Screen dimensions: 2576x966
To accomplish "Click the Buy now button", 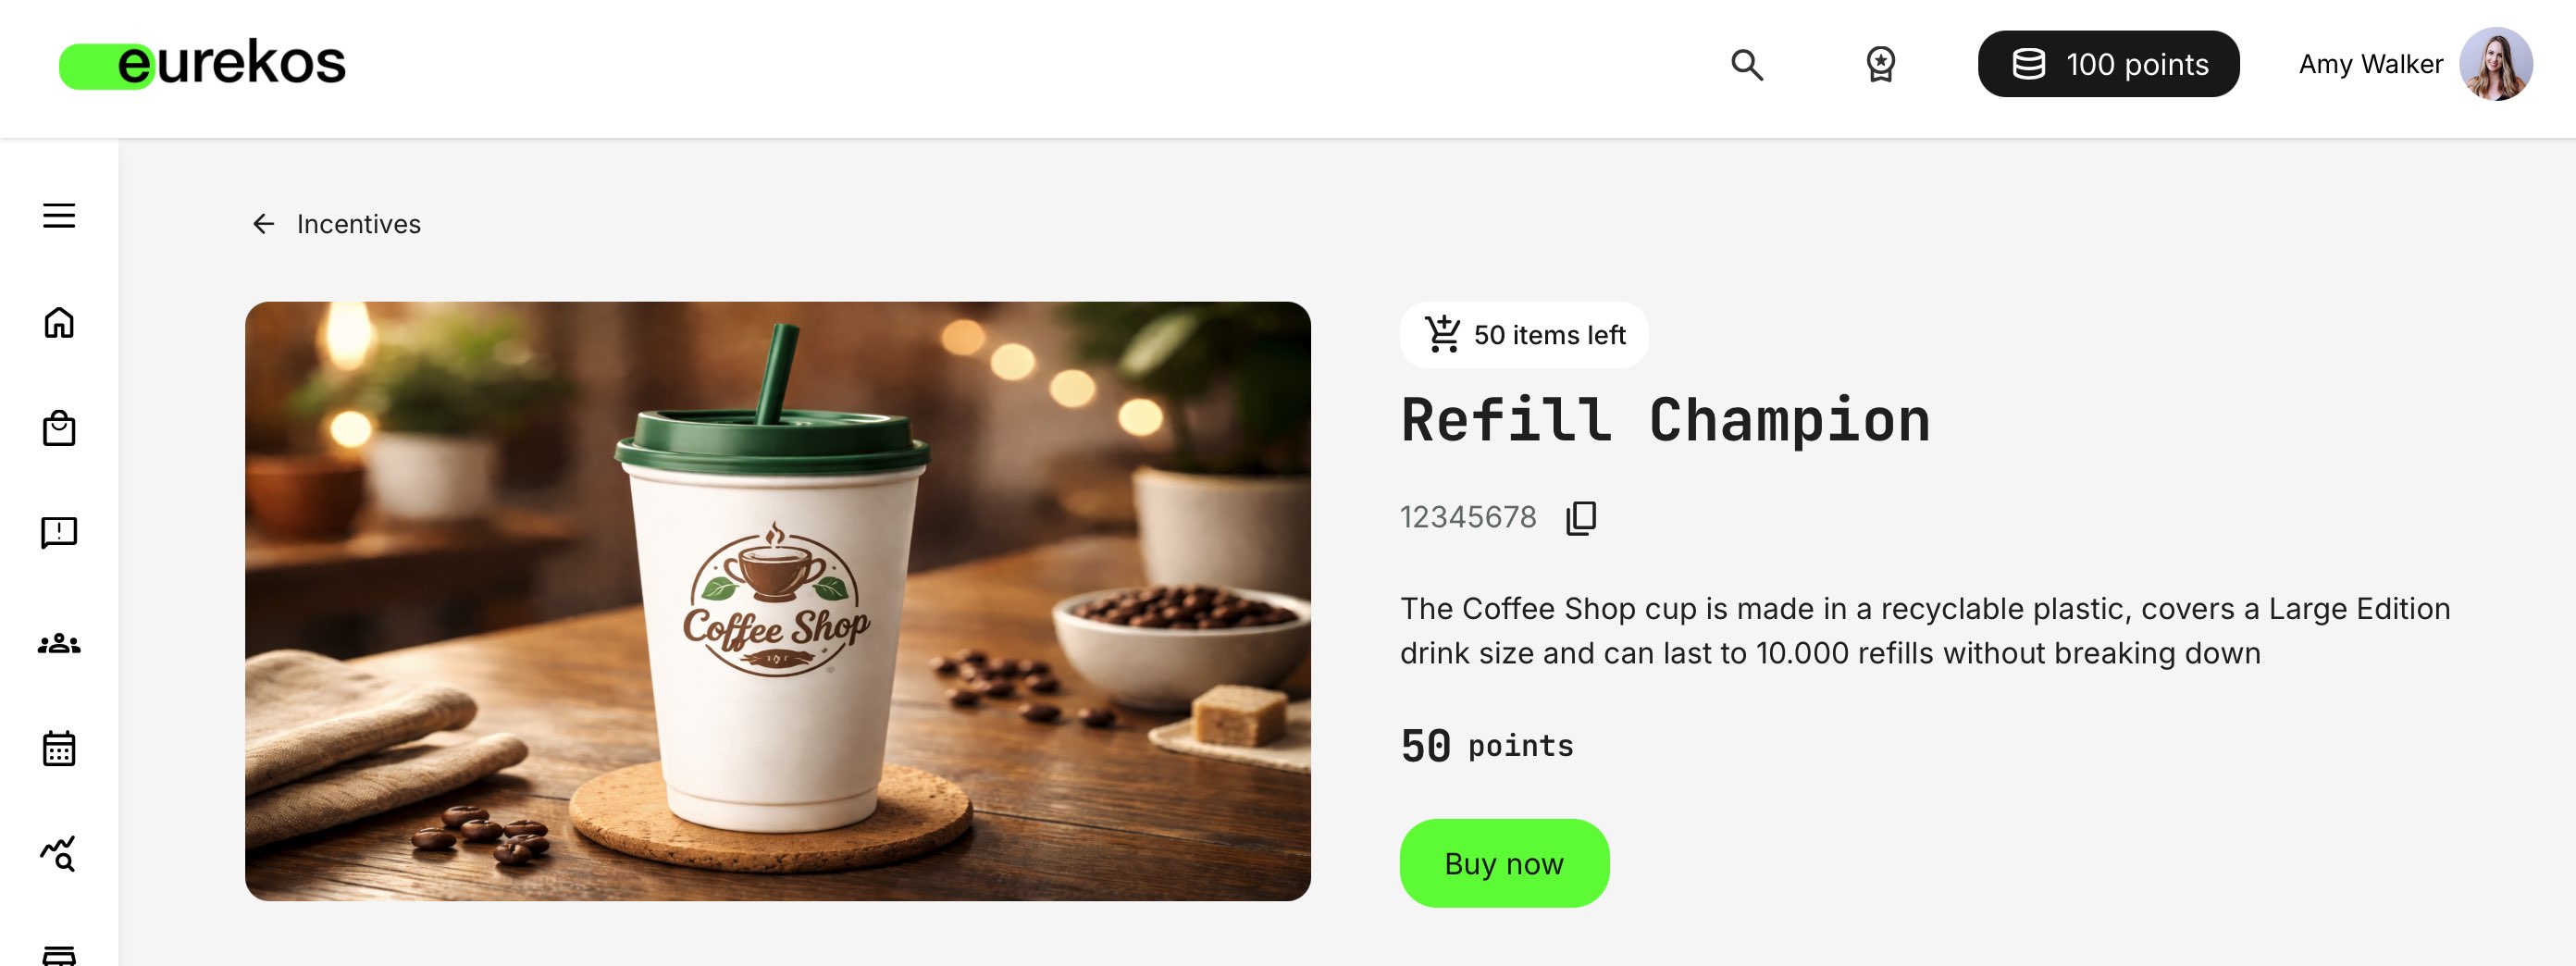I will 1503,862.
